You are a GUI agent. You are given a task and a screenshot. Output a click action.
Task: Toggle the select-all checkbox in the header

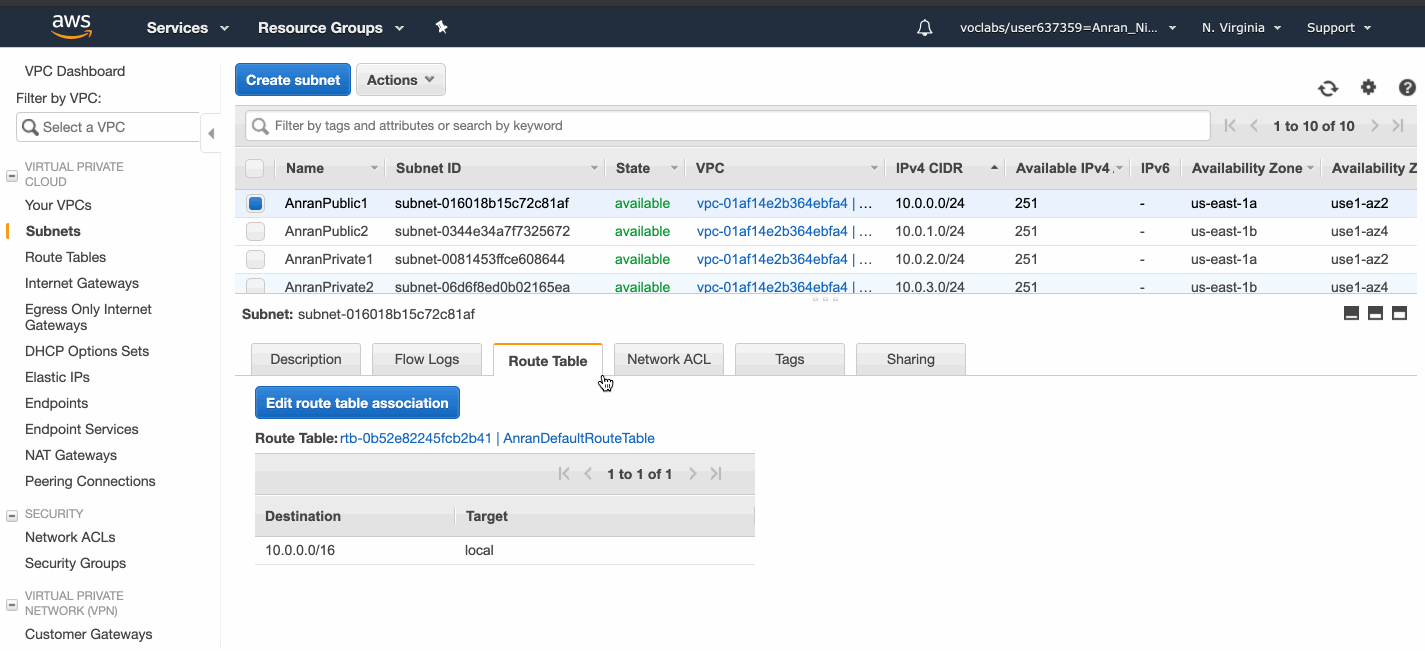click(x=255, y=167)
